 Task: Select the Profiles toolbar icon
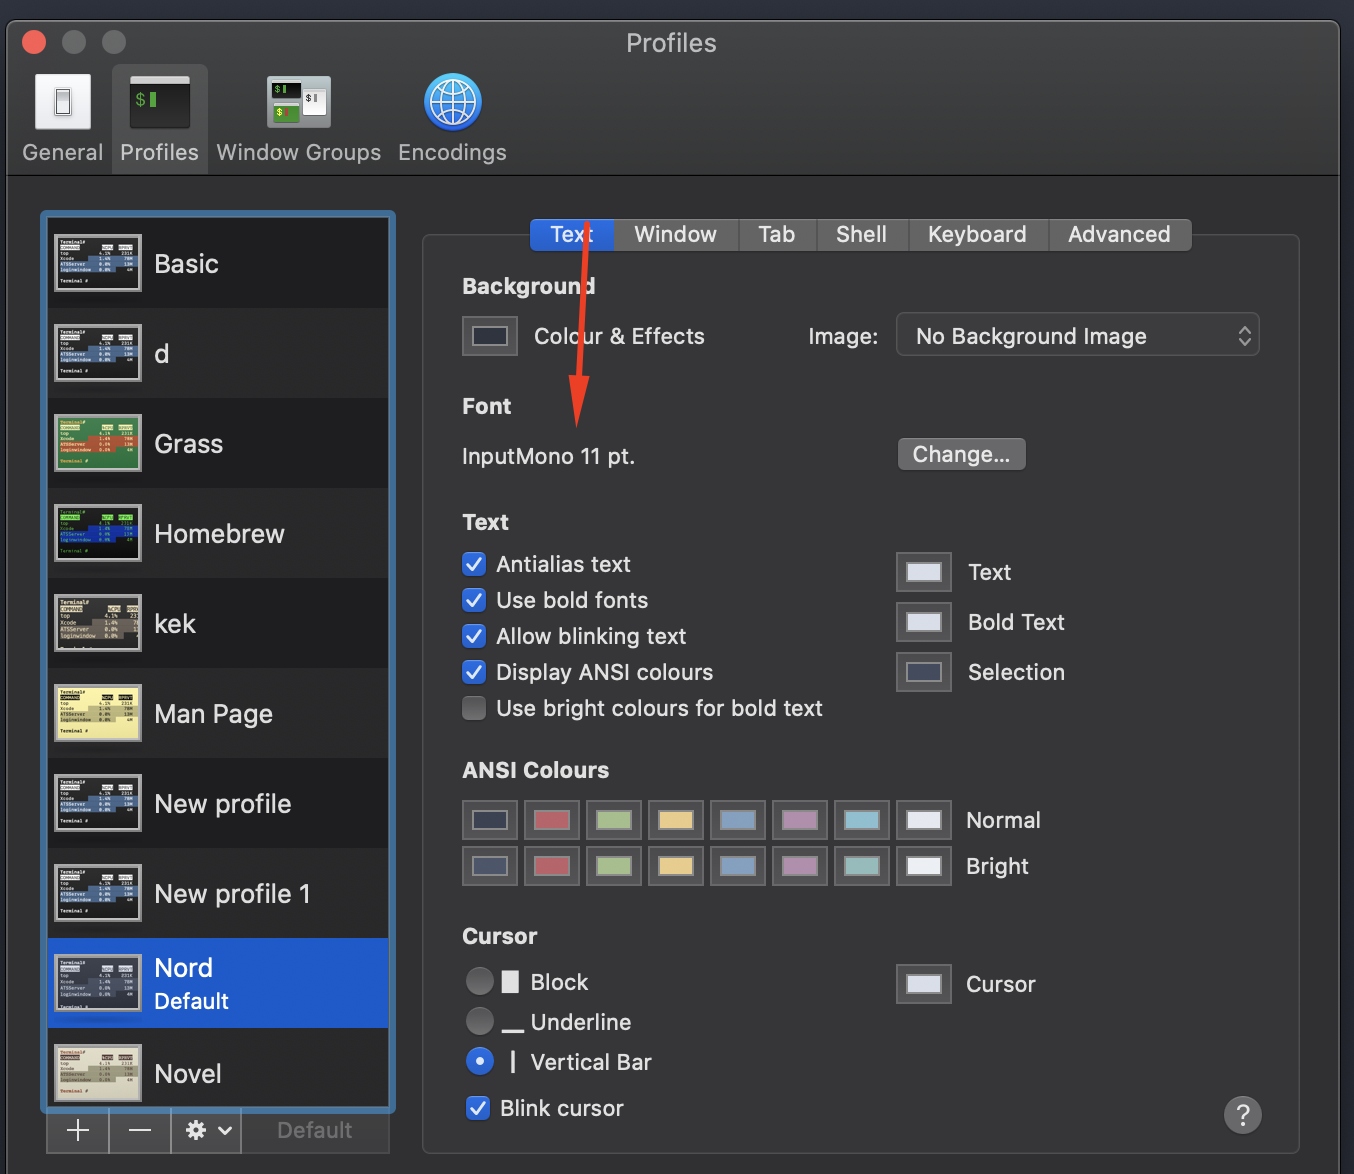click(159, 115)
